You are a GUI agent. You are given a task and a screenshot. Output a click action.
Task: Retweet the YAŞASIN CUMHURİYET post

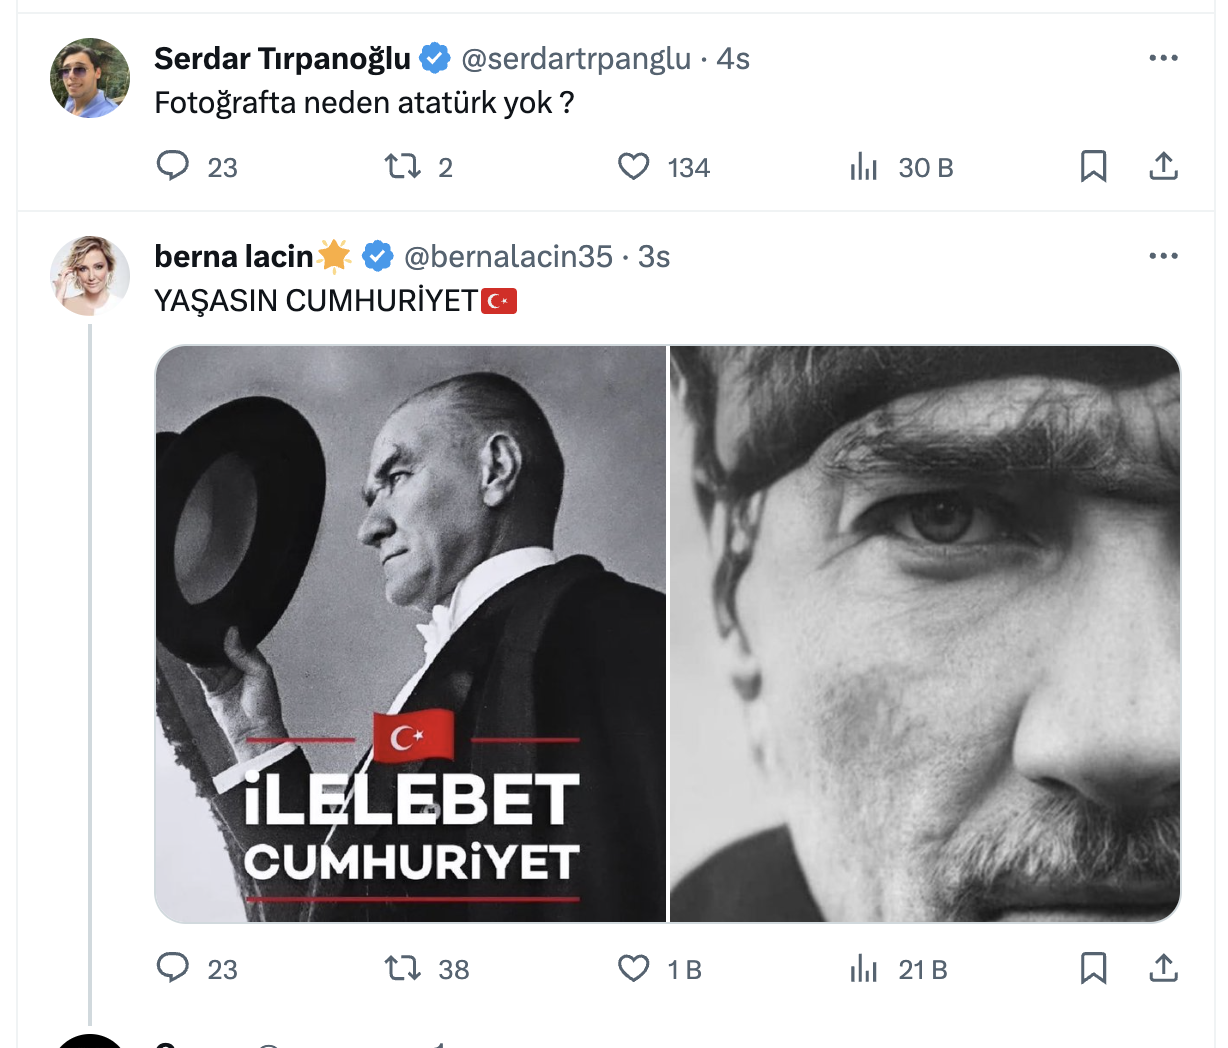404,969
